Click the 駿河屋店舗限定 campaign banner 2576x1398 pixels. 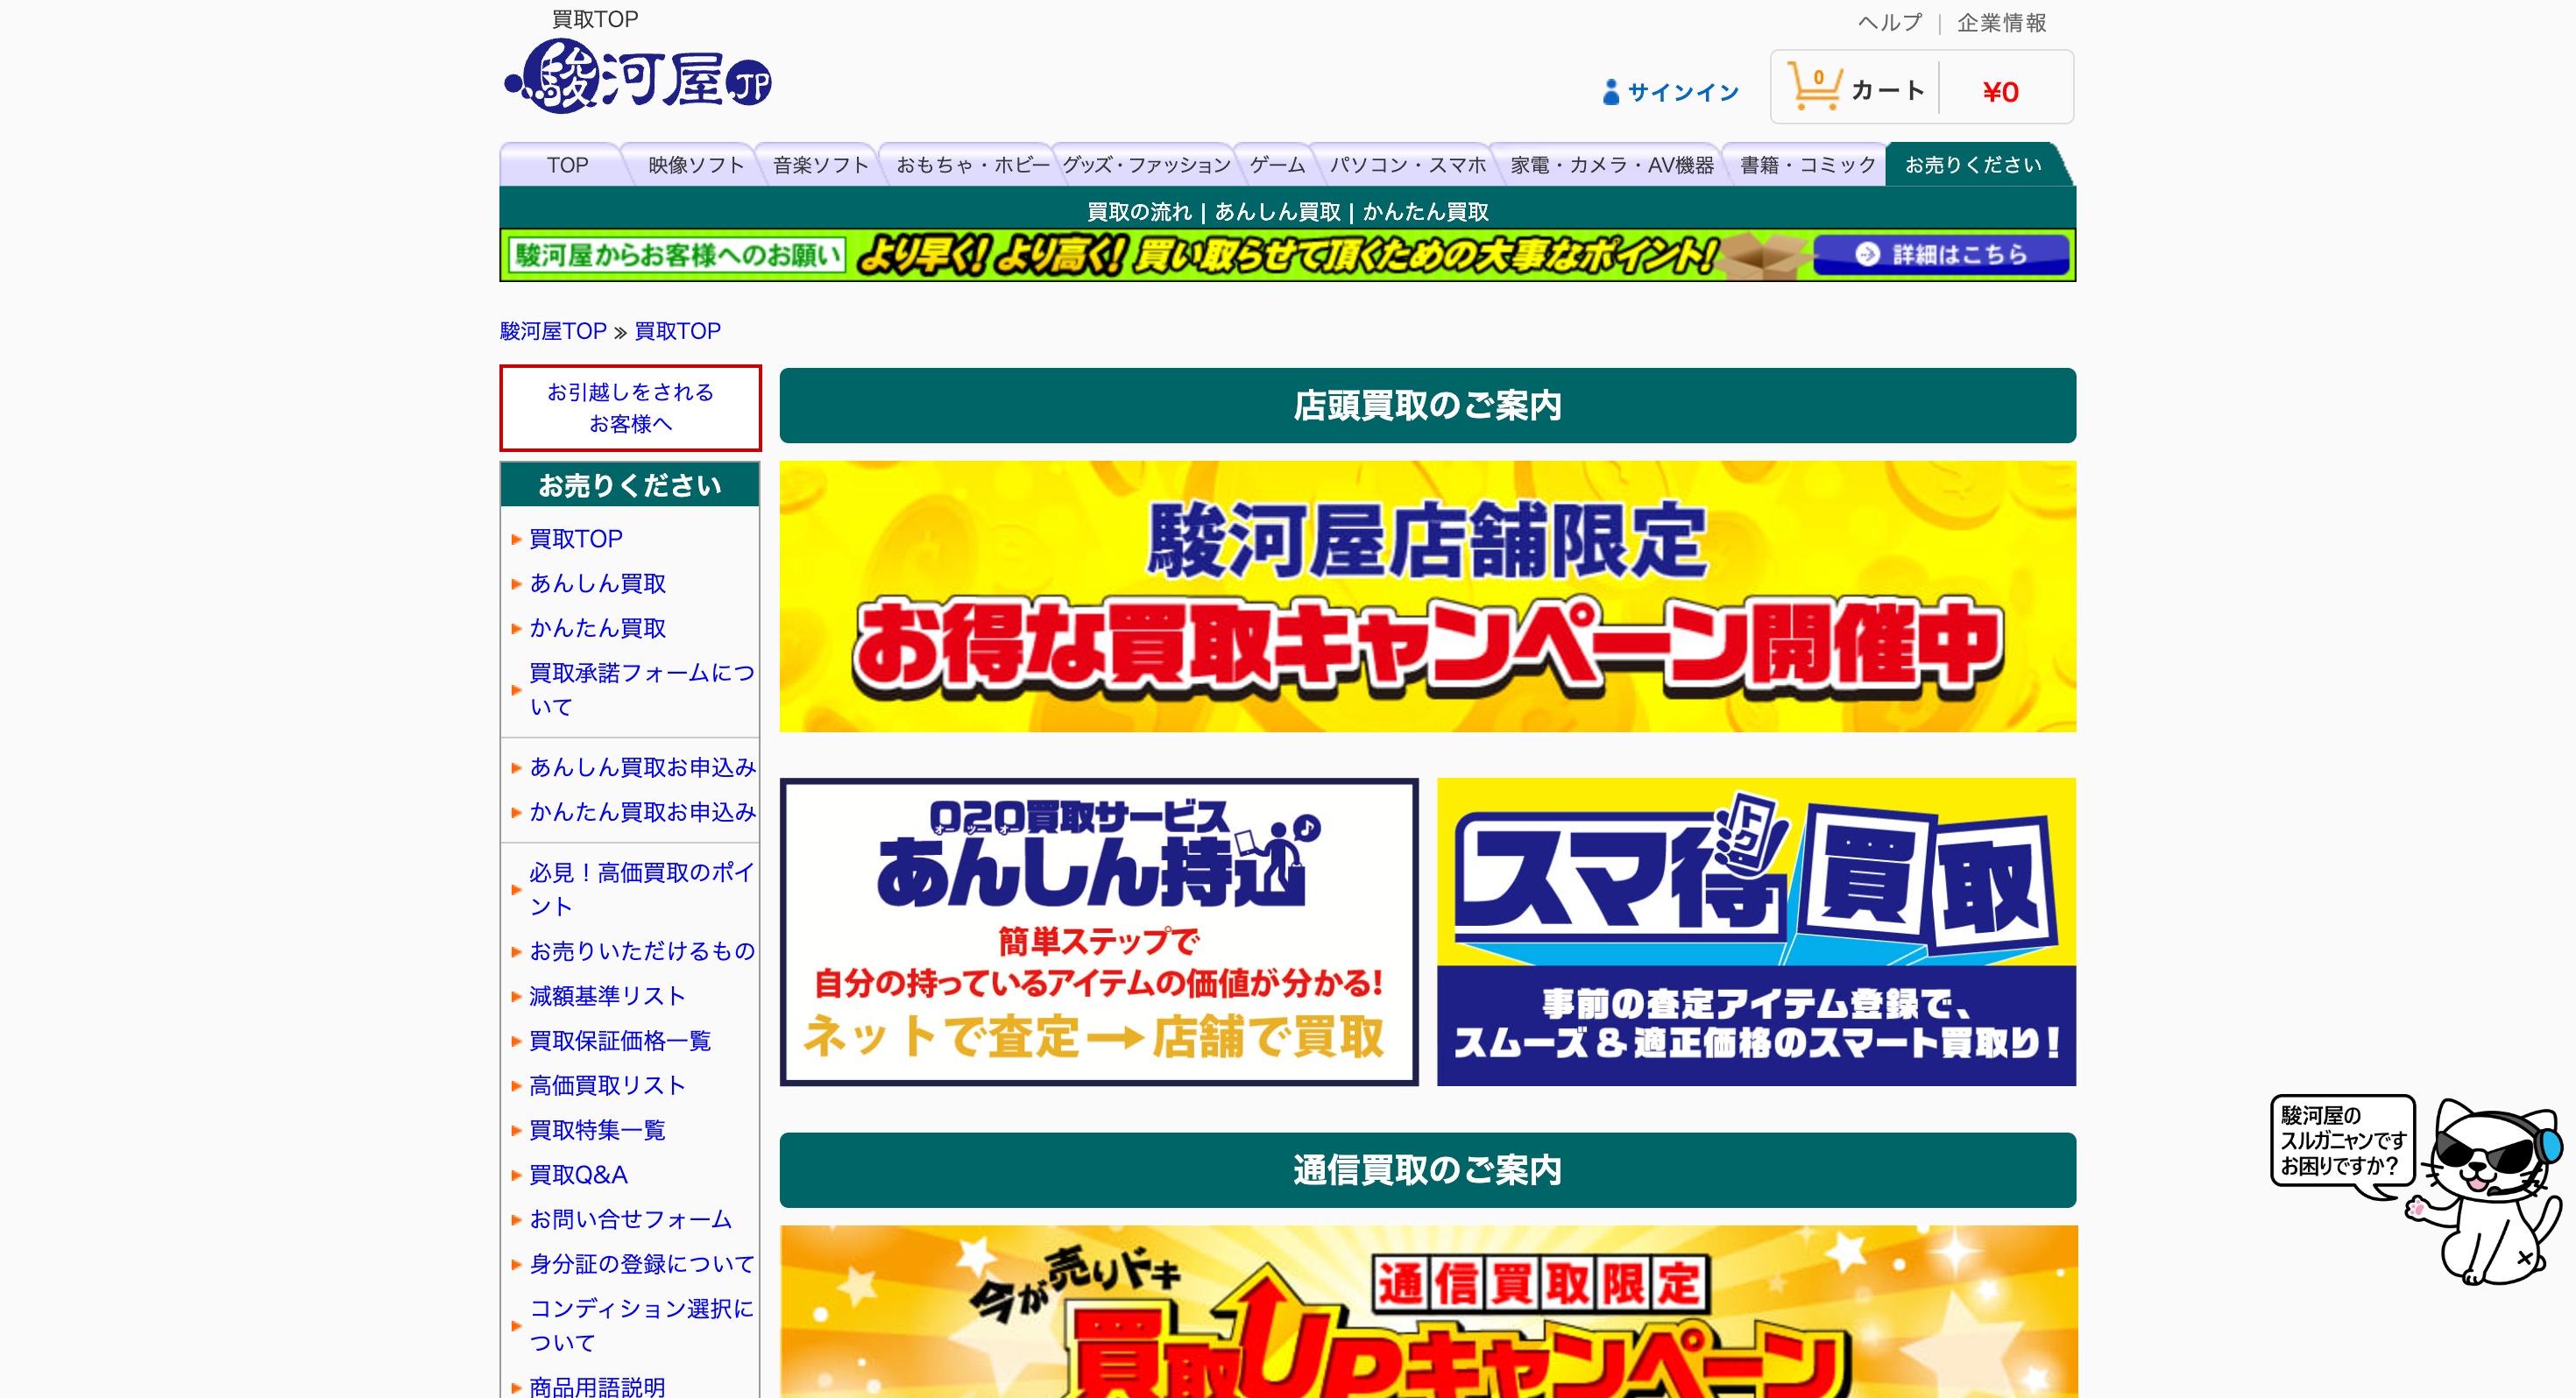point(1427,596)
